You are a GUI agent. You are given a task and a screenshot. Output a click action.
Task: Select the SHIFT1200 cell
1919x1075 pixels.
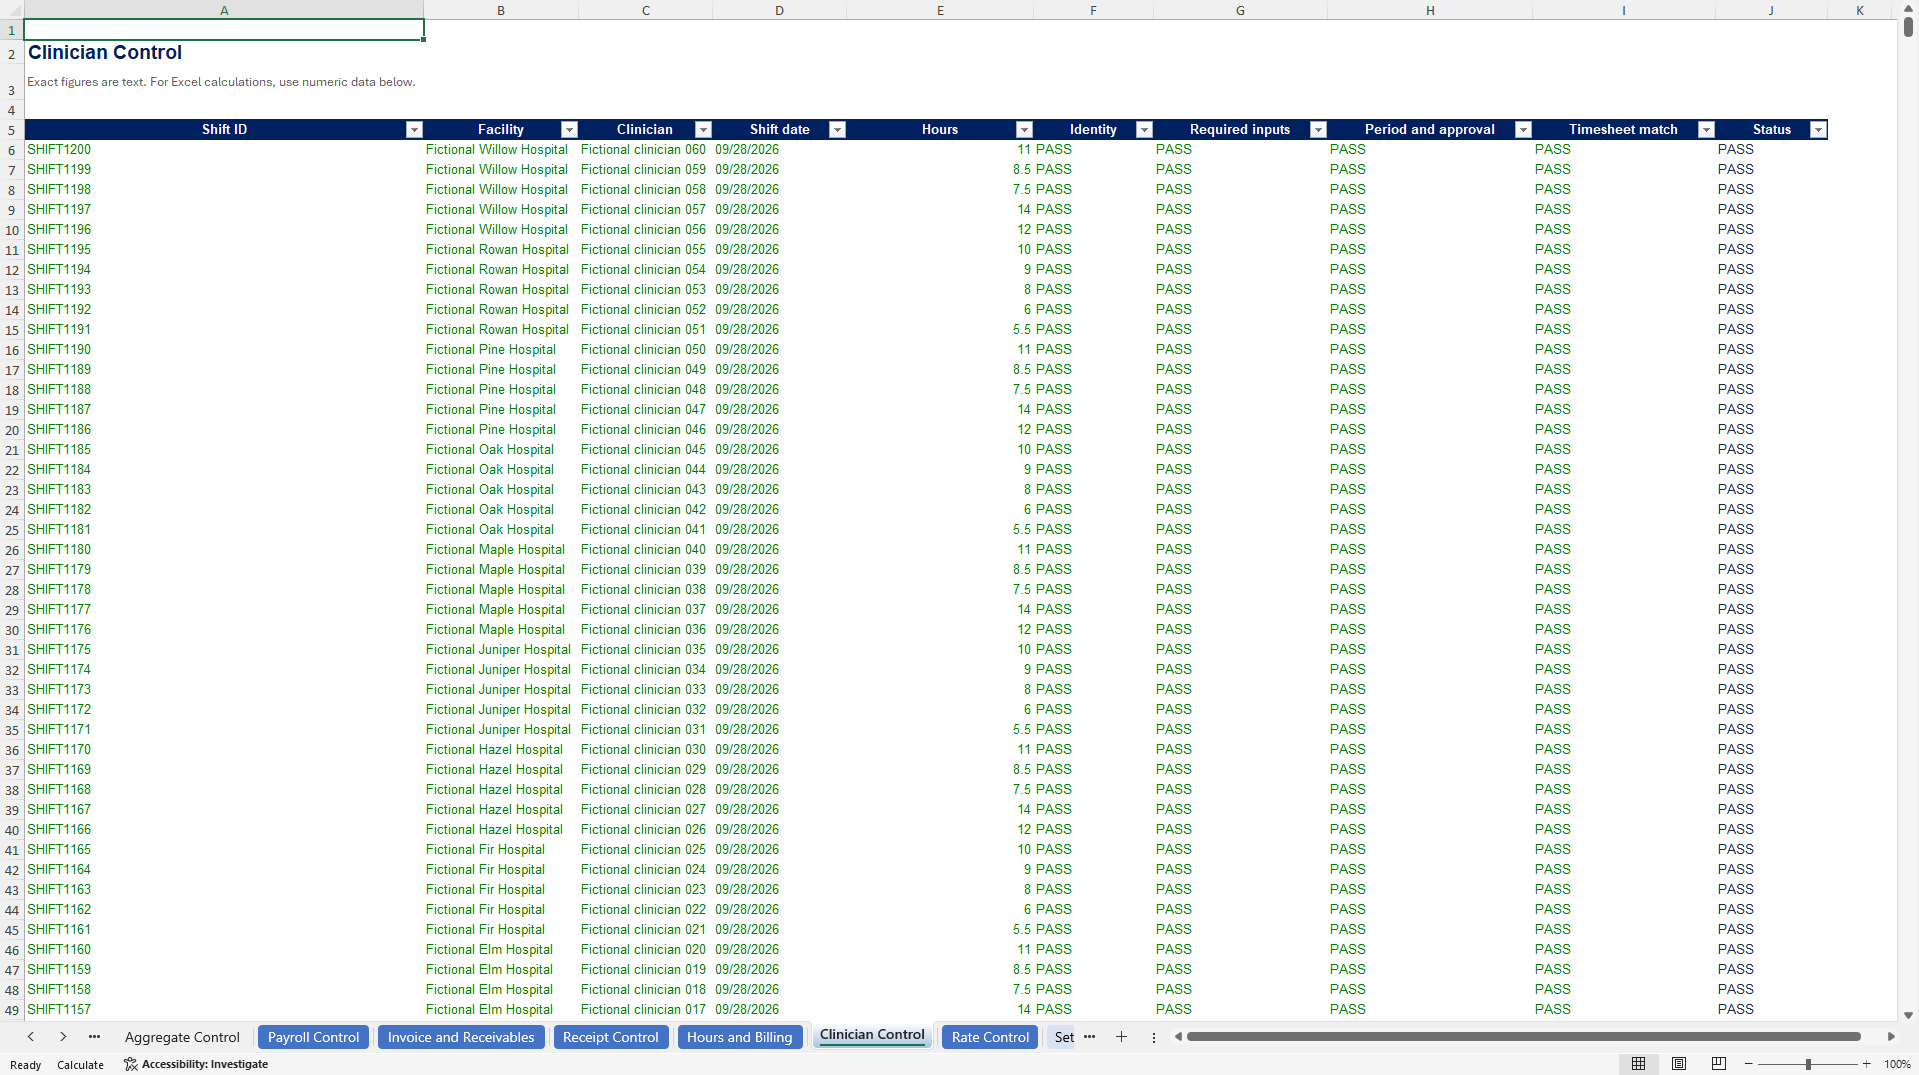224,150
